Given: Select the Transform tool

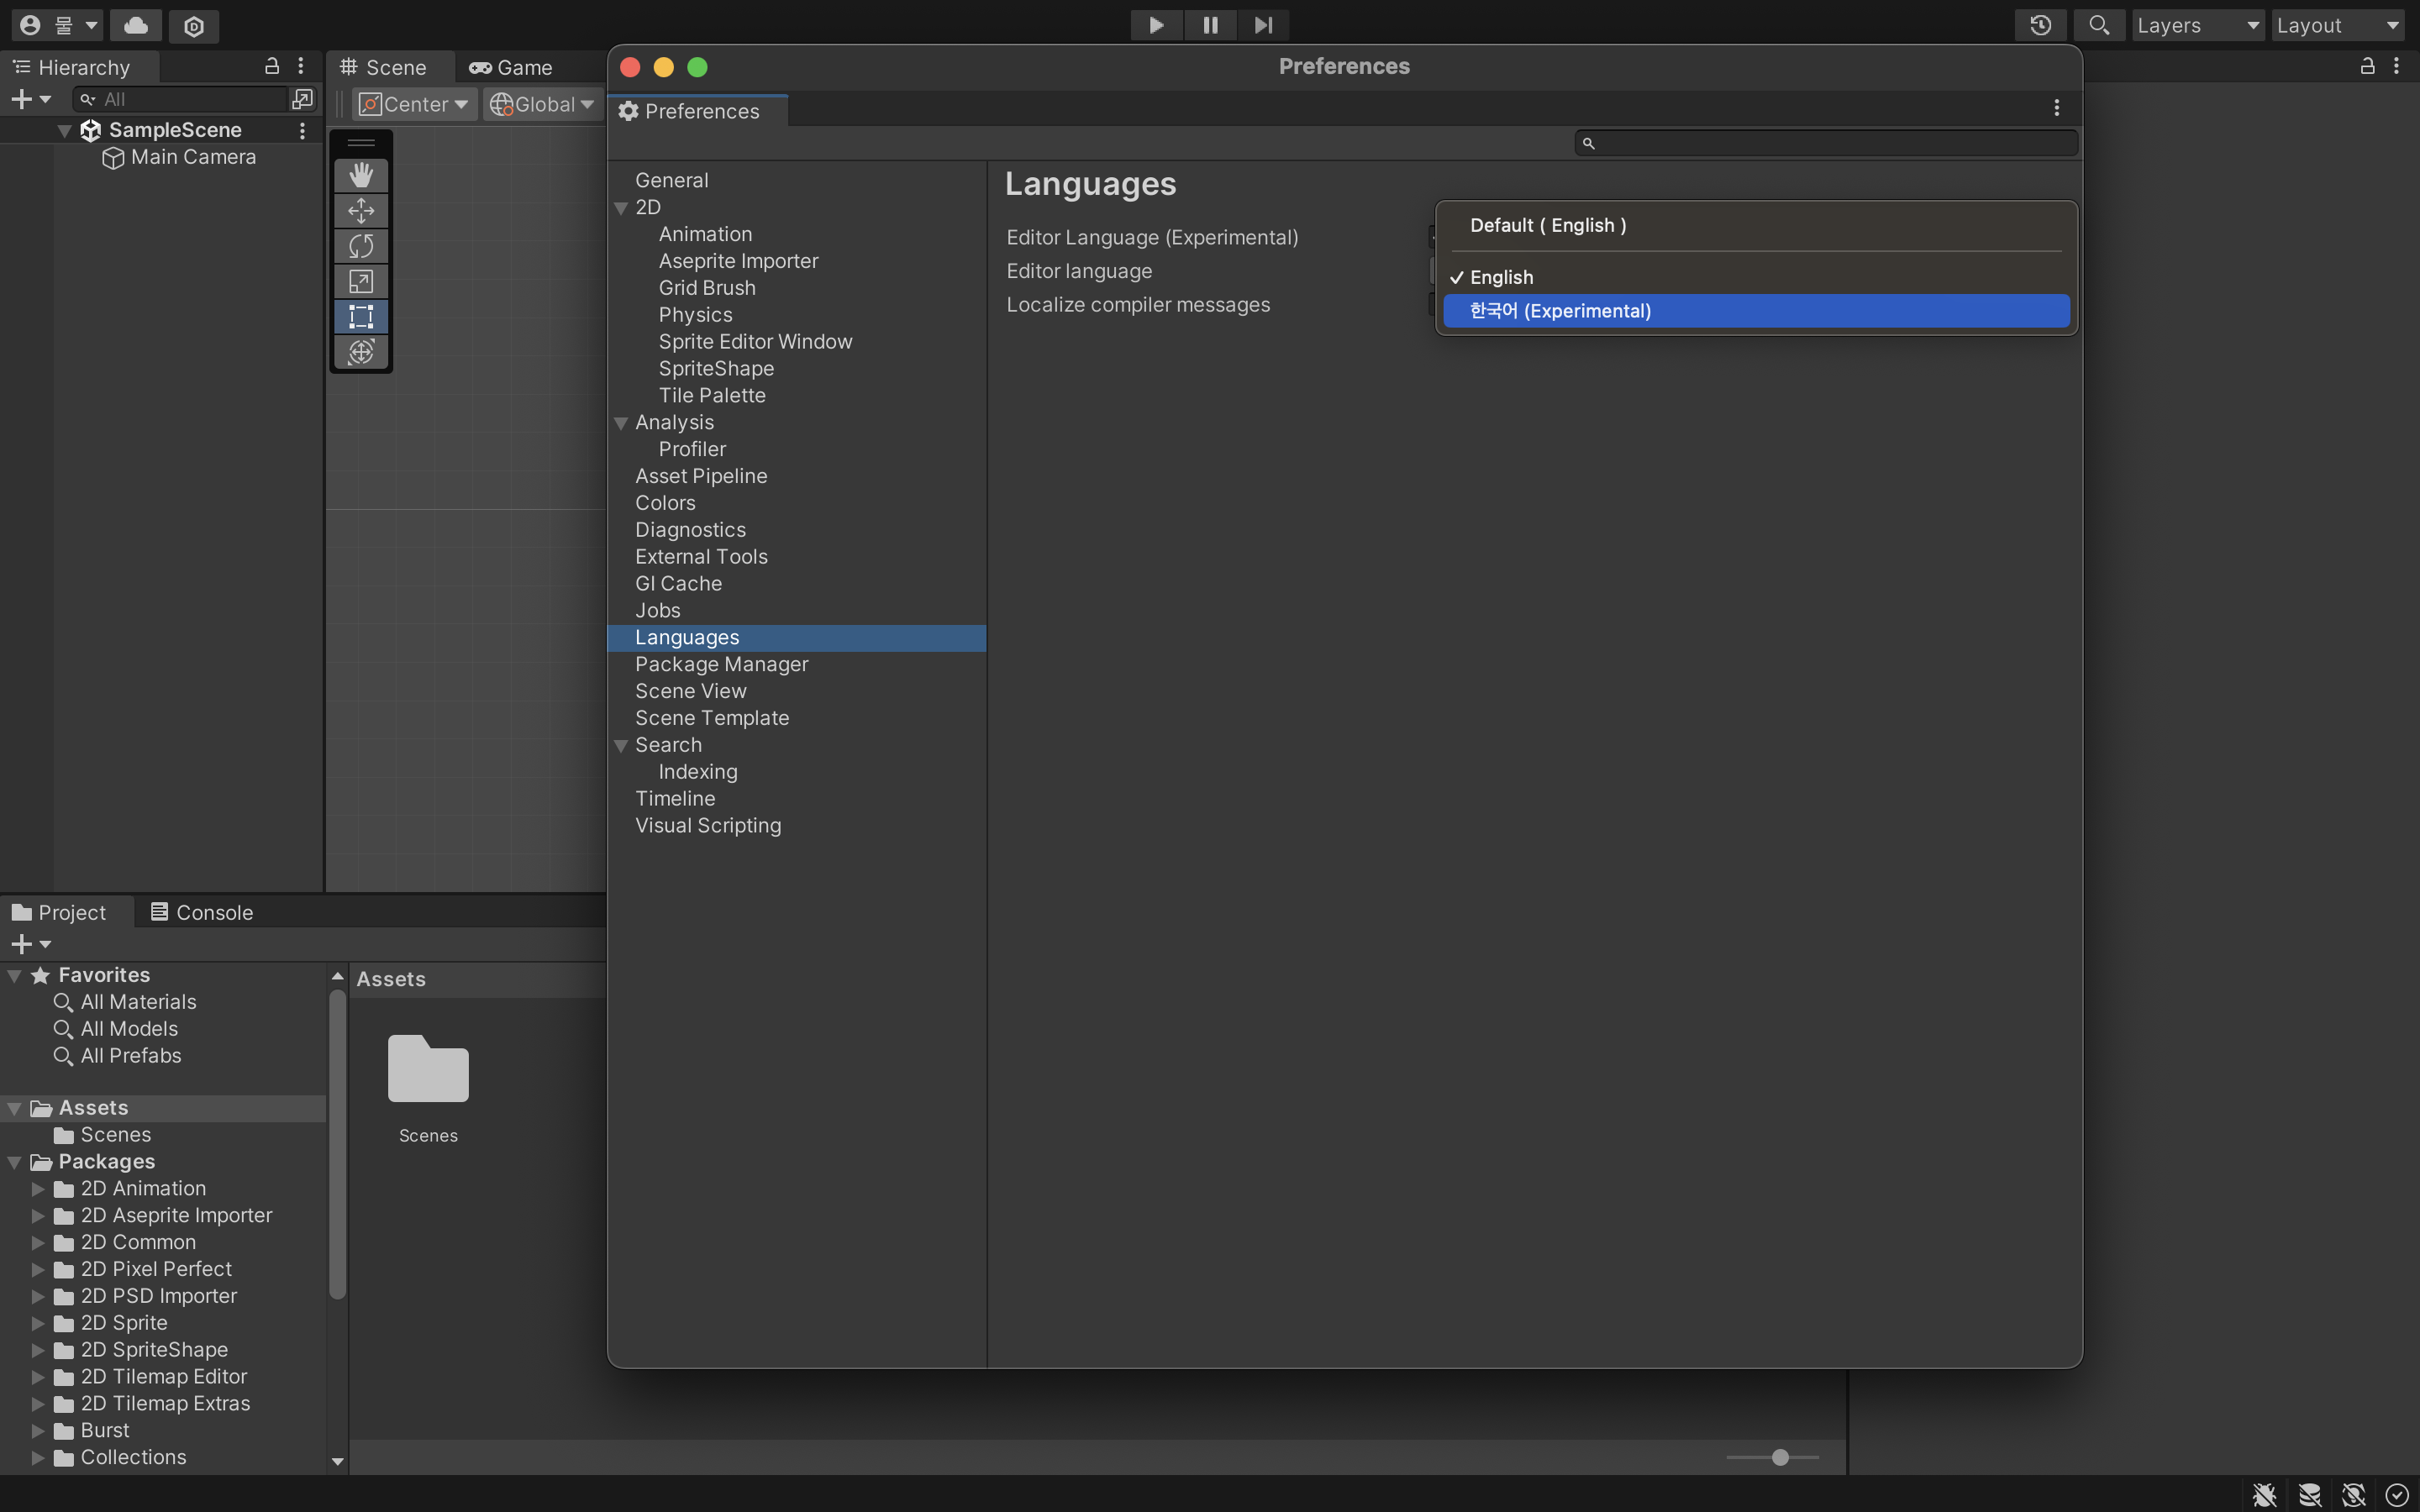Looking at the screenshot, I should [x=361, y=352].
